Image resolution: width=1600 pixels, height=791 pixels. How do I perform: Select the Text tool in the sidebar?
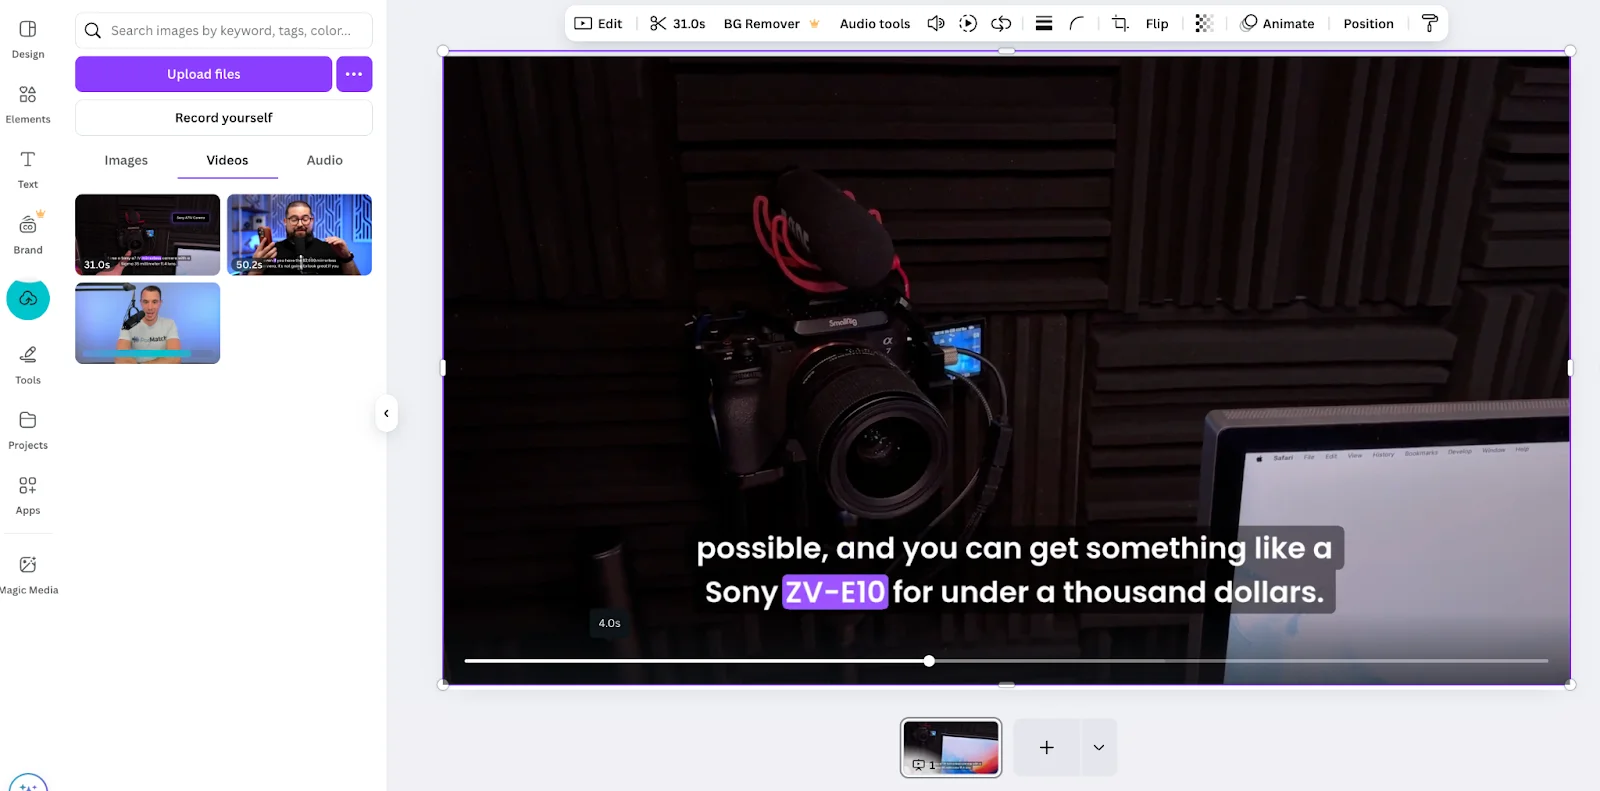(x=28, y=169)
